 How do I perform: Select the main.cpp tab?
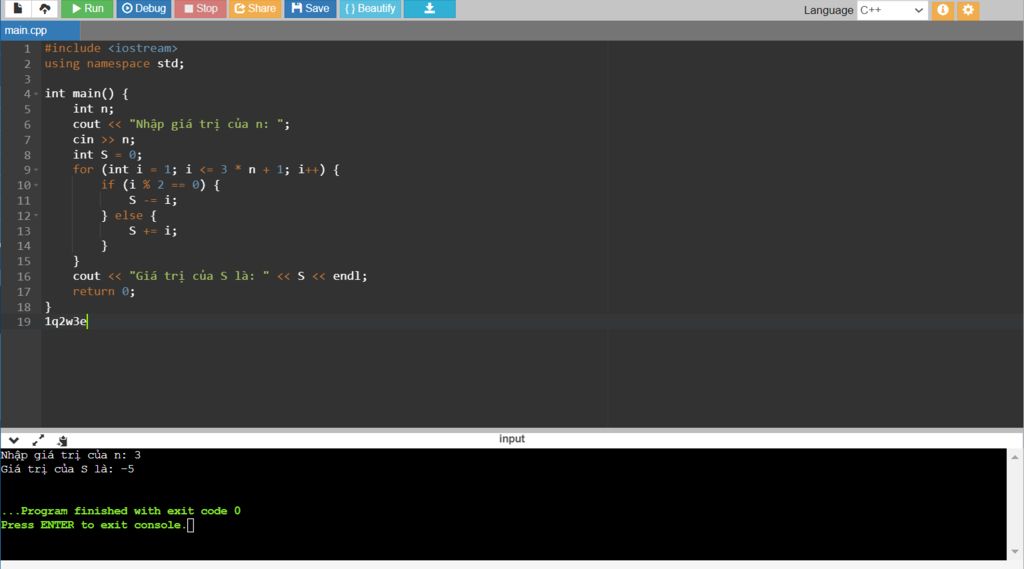[26, 31]
